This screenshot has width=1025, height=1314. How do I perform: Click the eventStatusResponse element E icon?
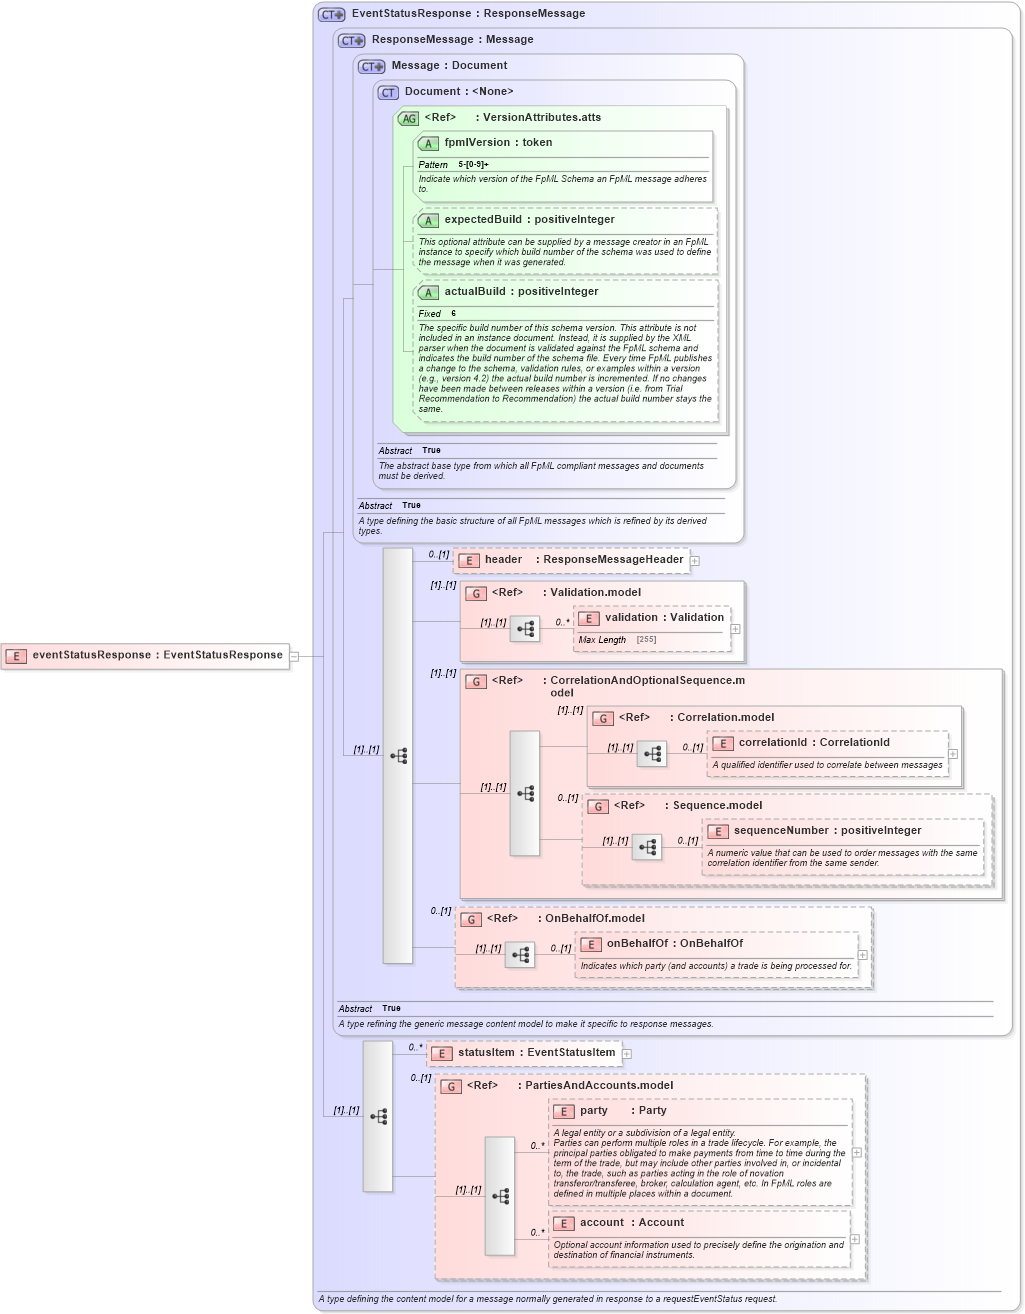click(x=16, y=657)
